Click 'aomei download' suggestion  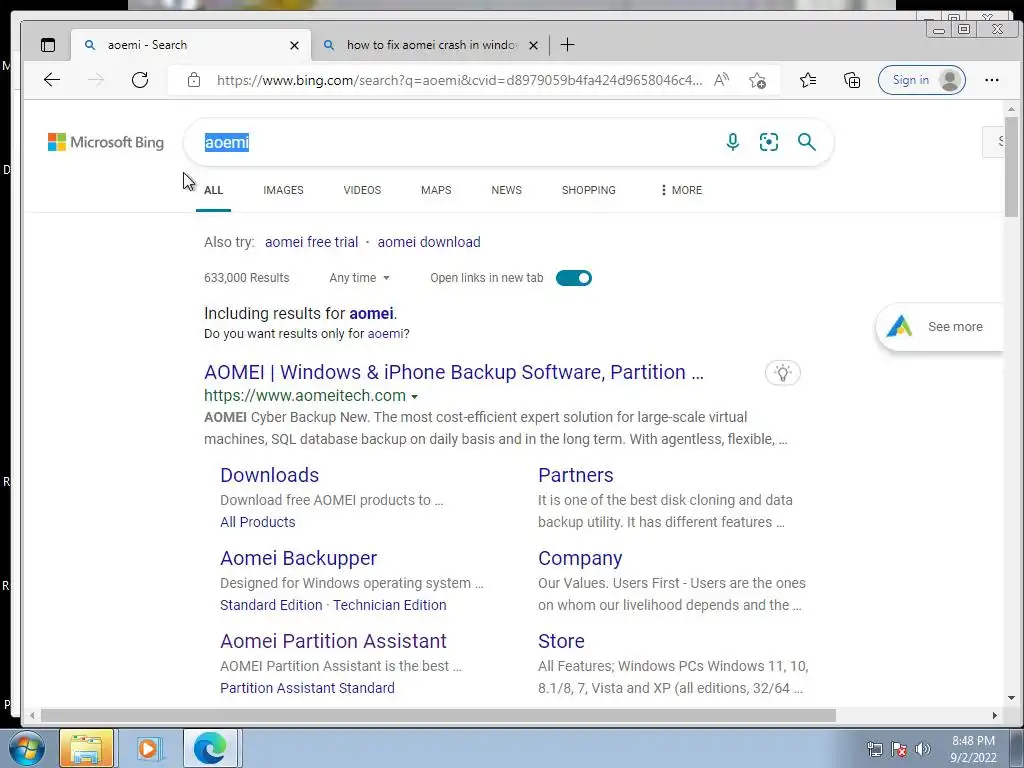[x=429, y=242]
